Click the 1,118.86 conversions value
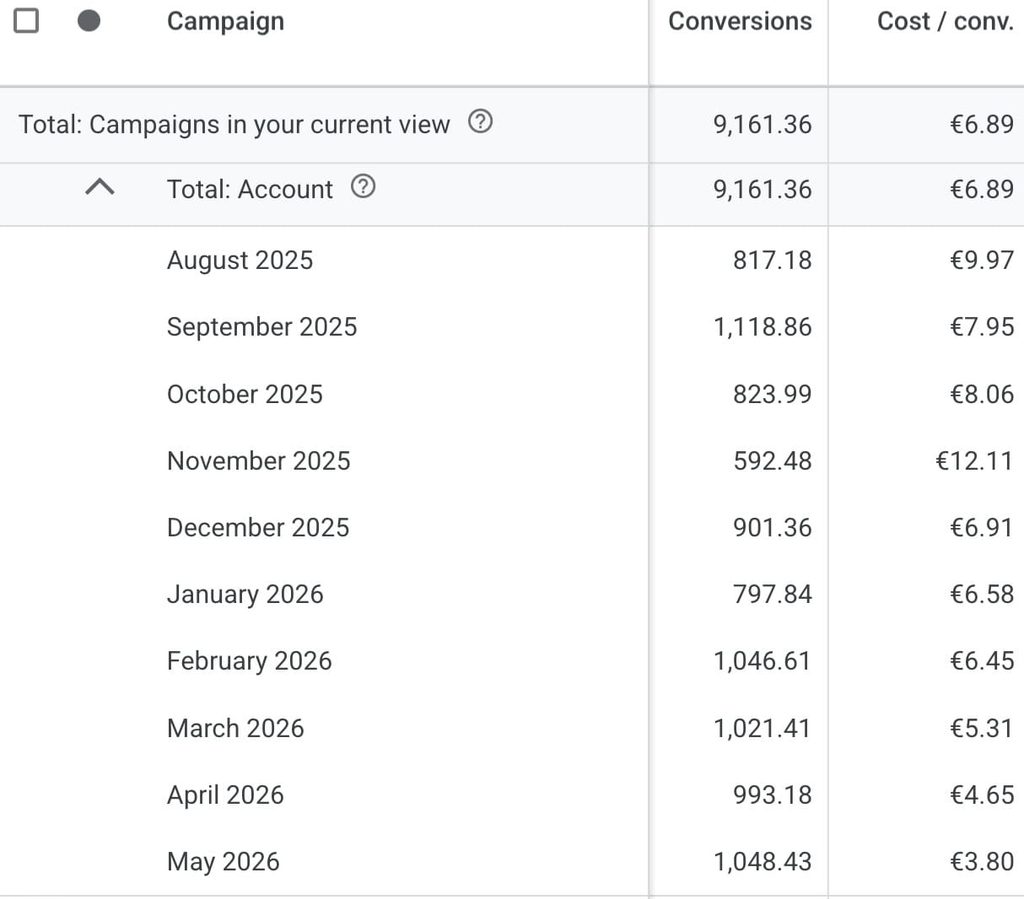 click(763, 327)
